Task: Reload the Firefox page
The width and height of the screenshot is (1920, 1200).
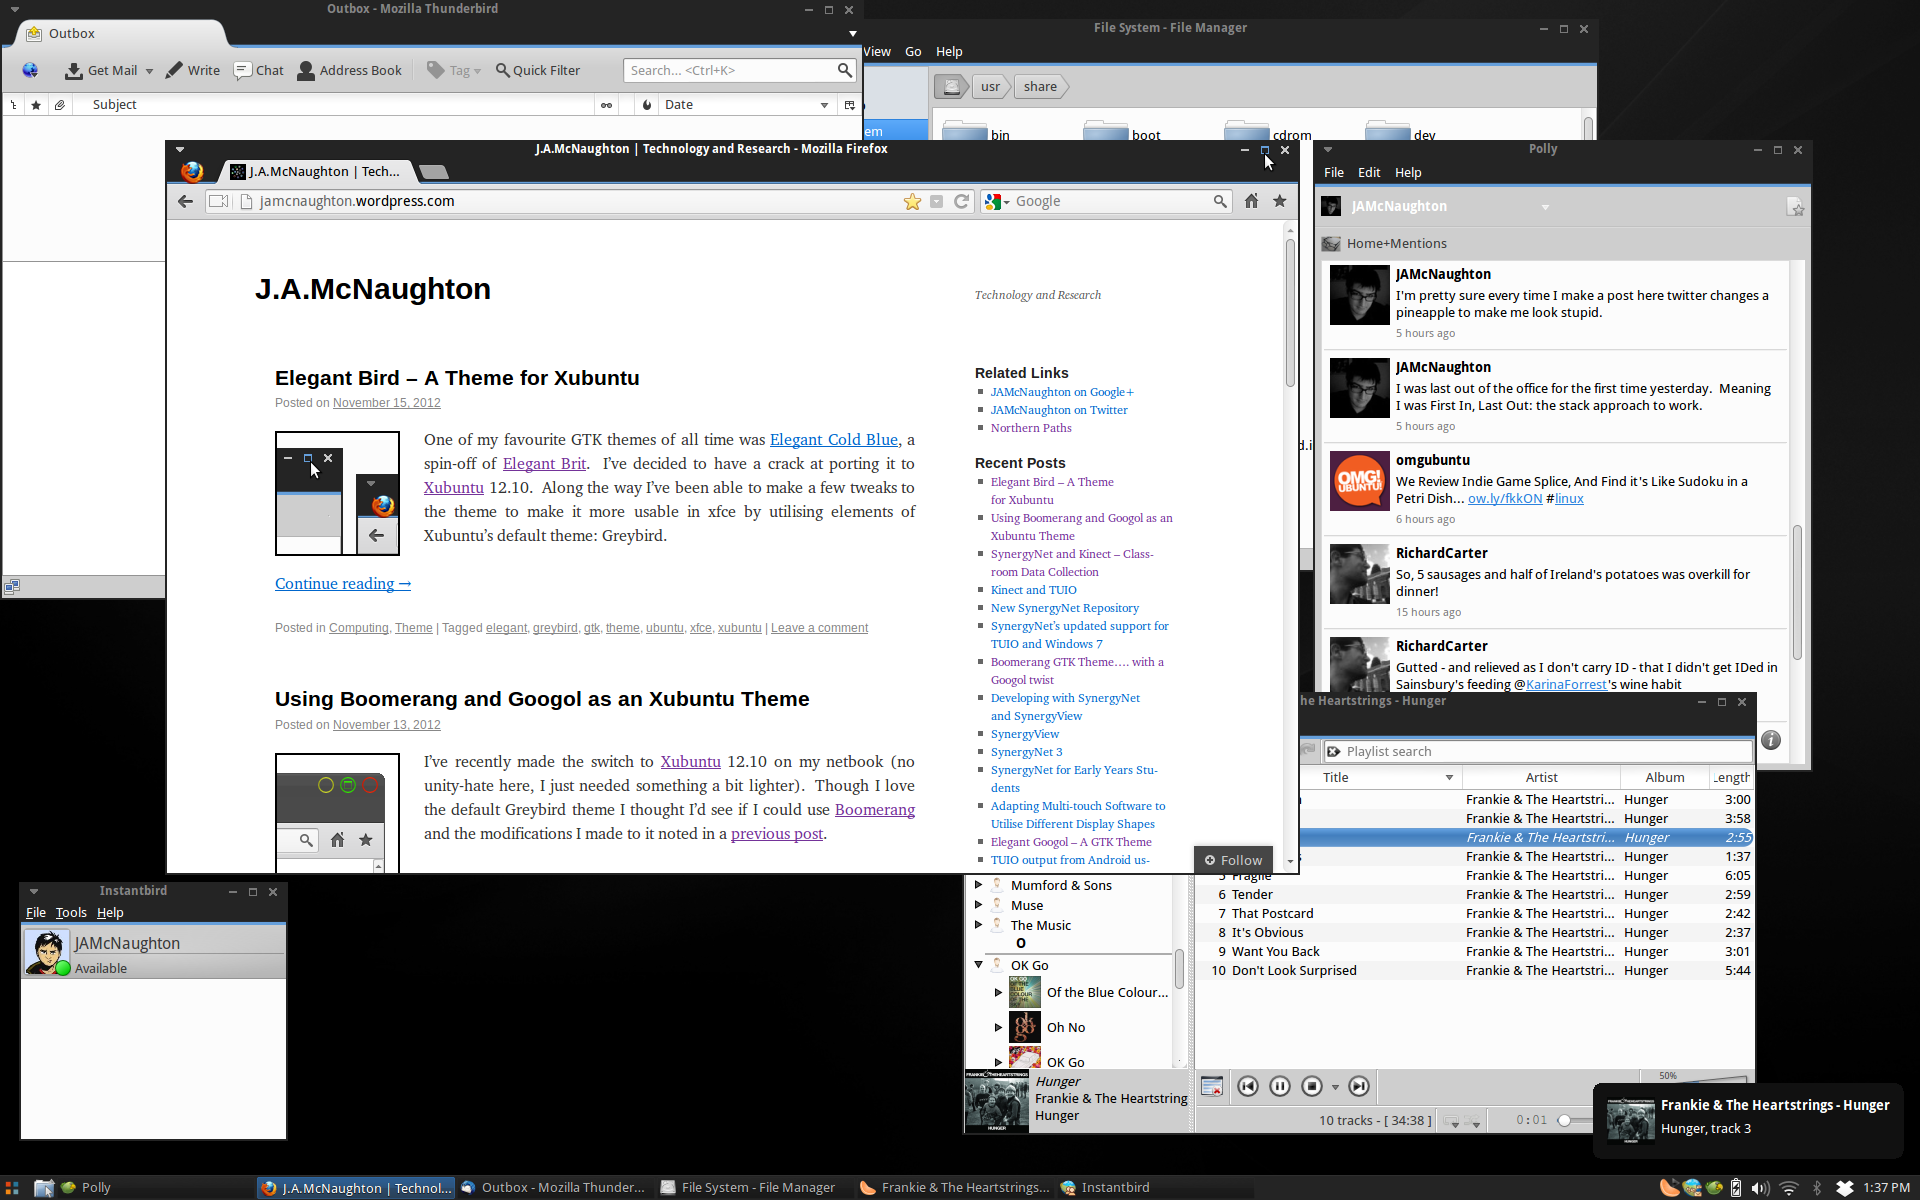Action: [x=961, y=202]
